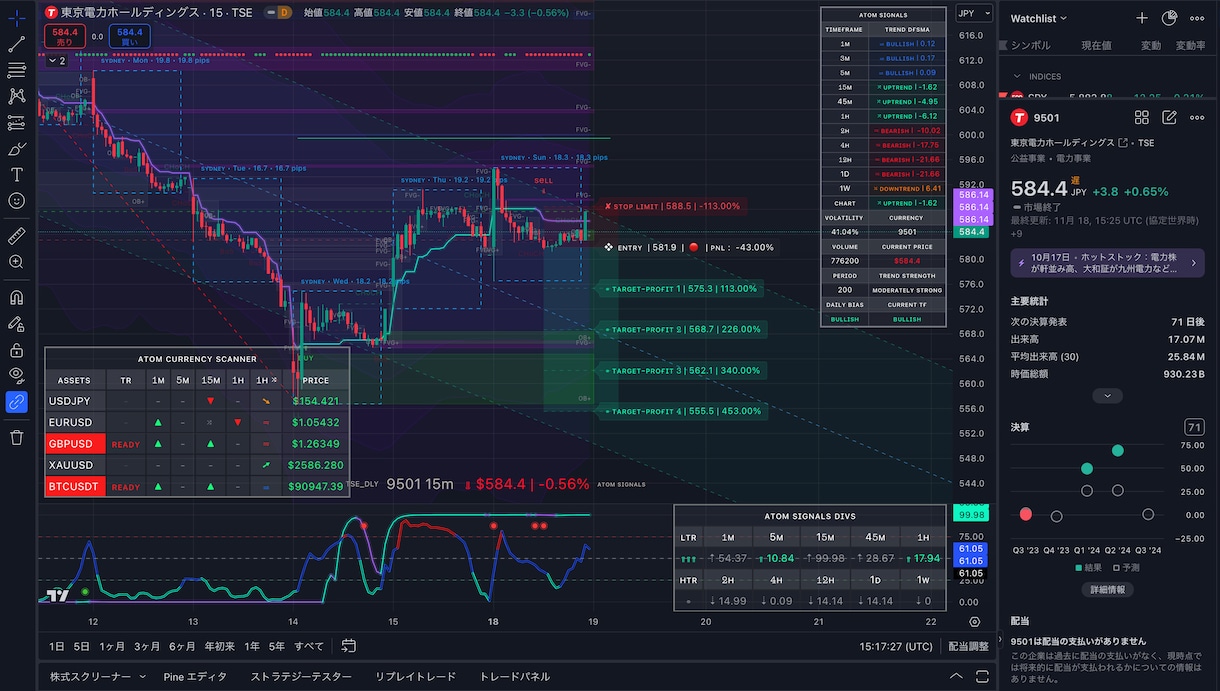Open the 9501 details grid layout icon
The image size is (1220, 691).
[x=1142, y=117]
